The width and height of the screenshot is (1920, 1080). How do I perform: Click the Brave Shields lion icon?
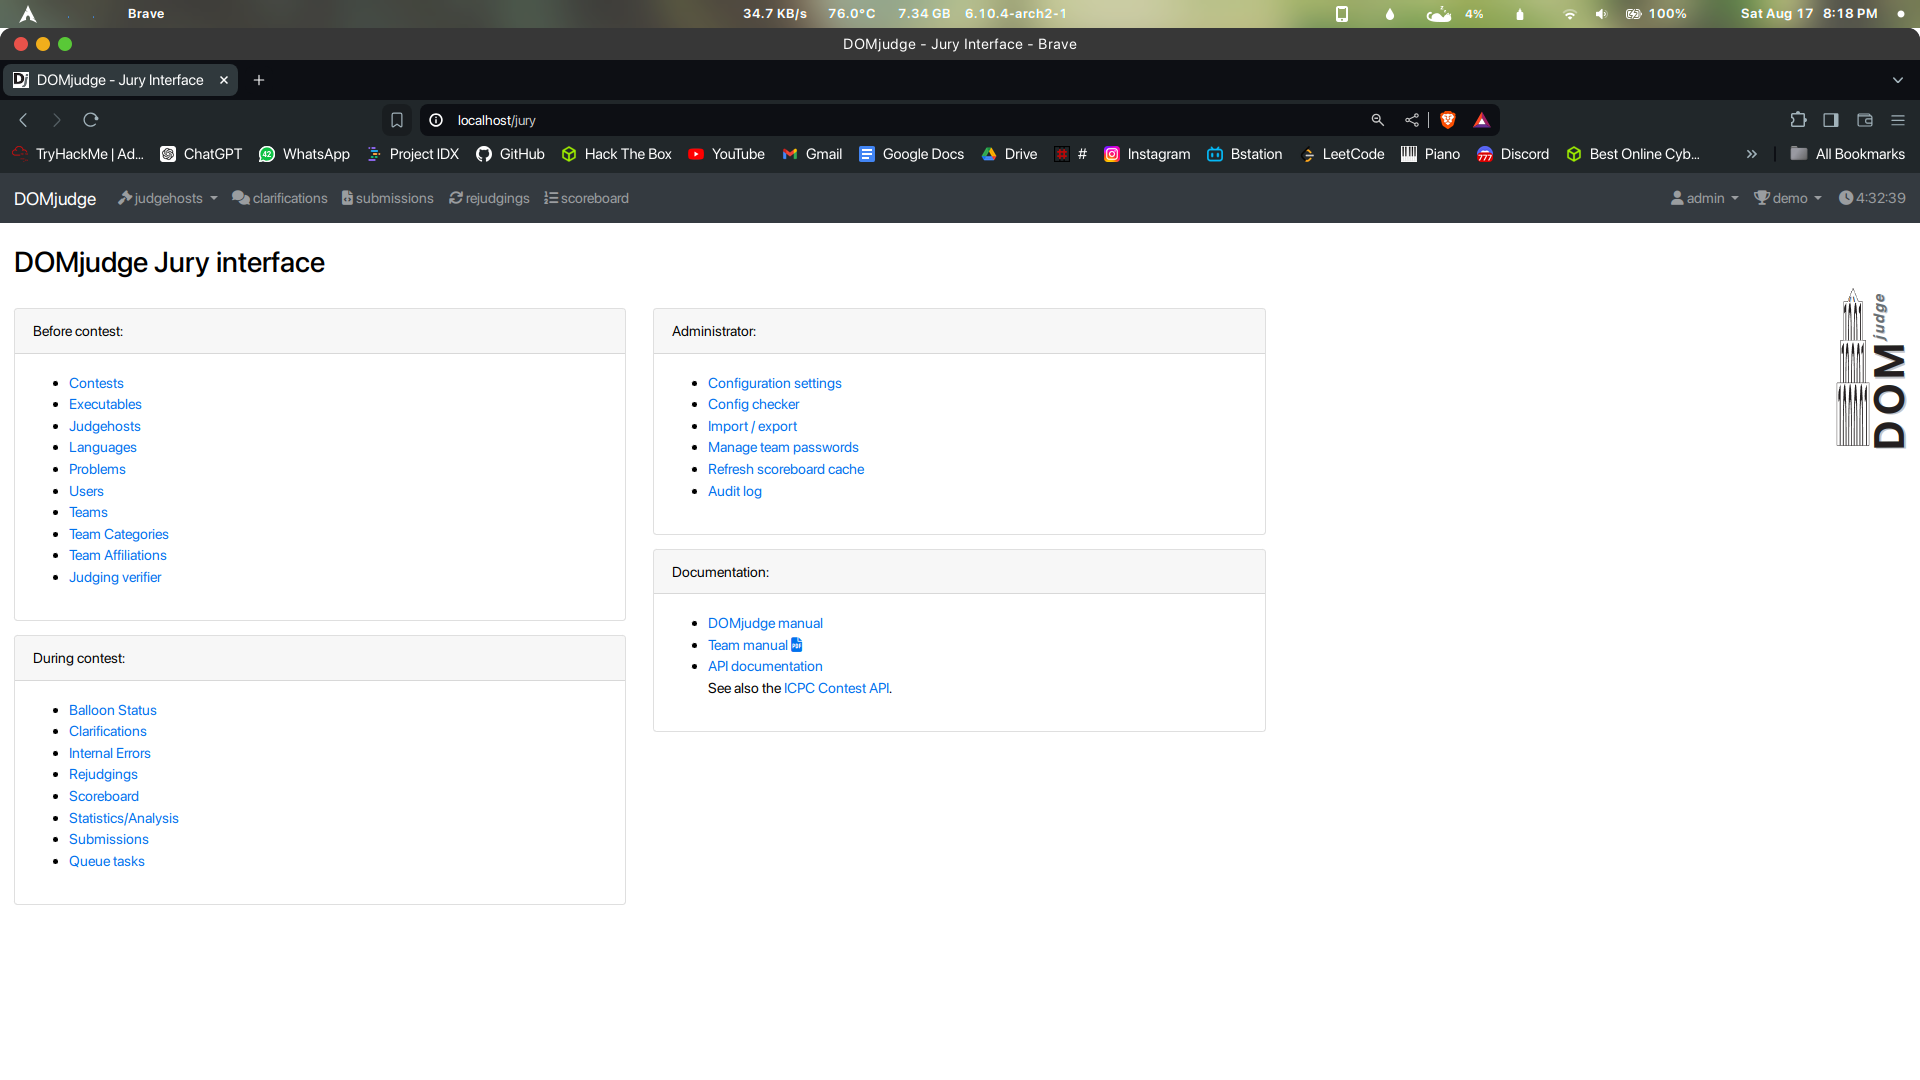tap(1447, 120)
